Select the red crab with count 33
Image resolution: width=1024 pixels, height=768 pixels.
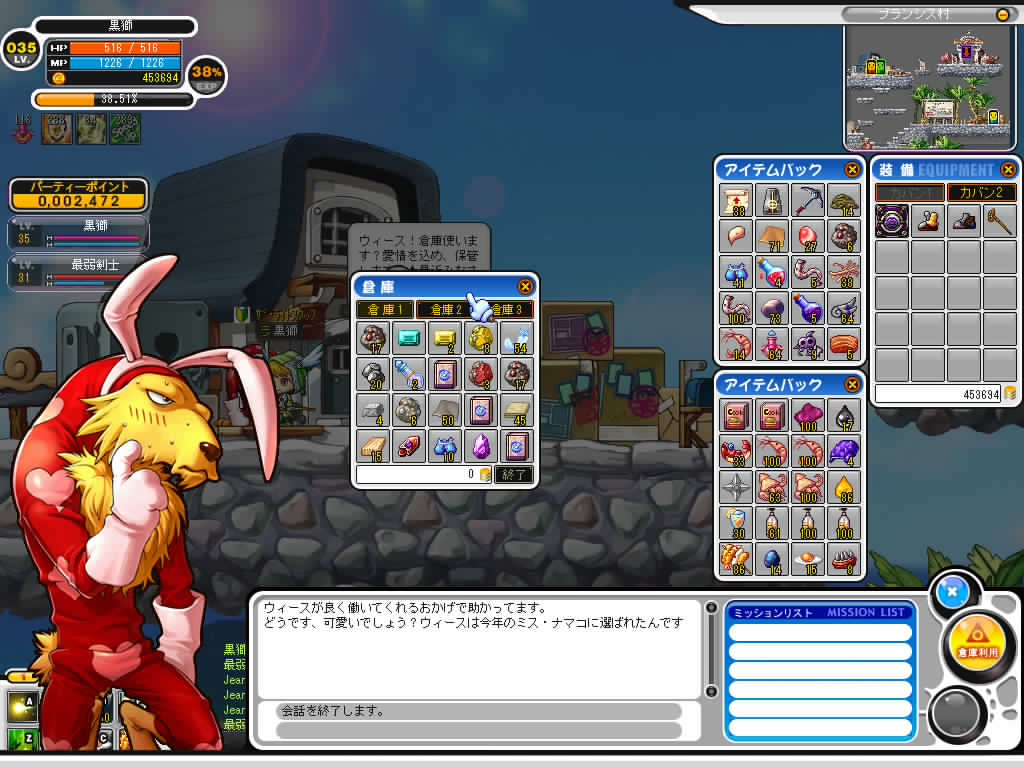click(735, 451)
